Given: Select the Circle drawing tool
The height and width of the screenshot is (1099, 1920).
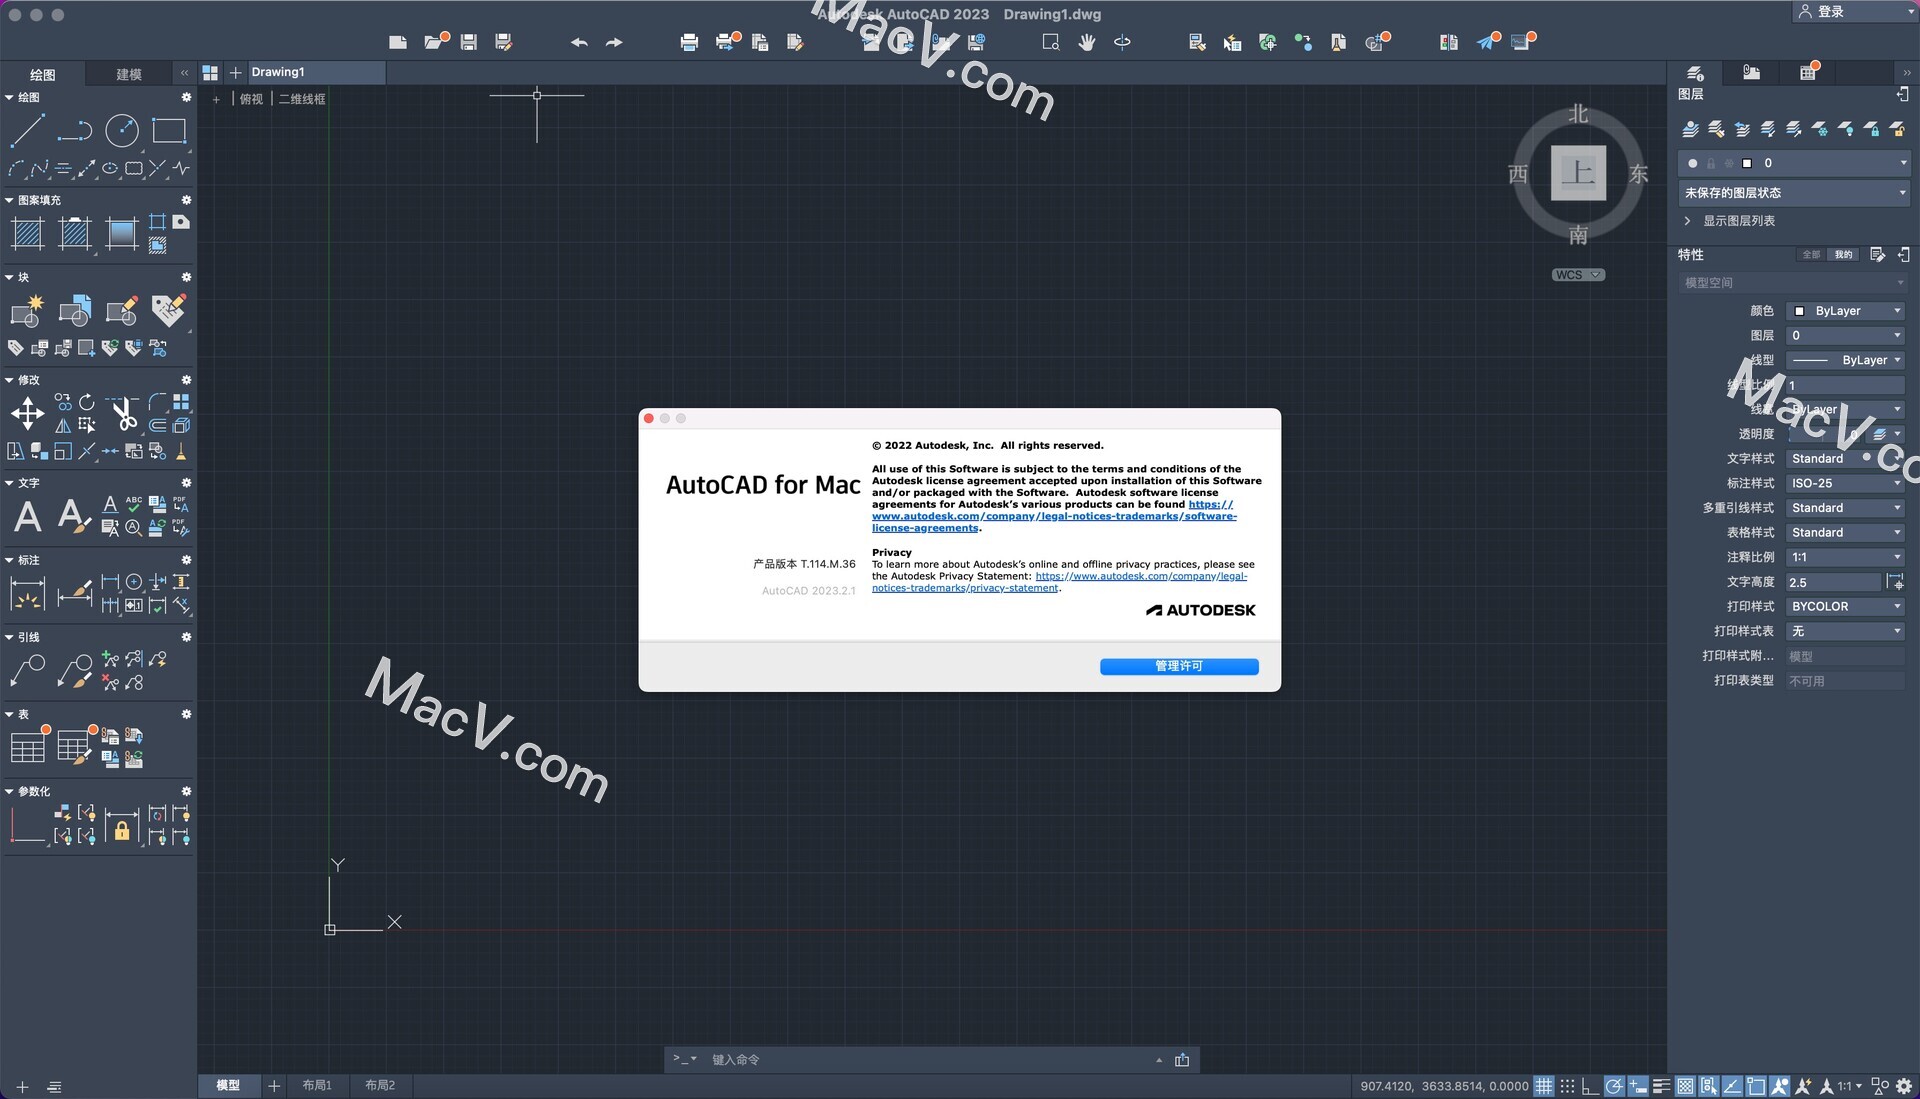Looking at the screenshot, I should tap(122, 130).
